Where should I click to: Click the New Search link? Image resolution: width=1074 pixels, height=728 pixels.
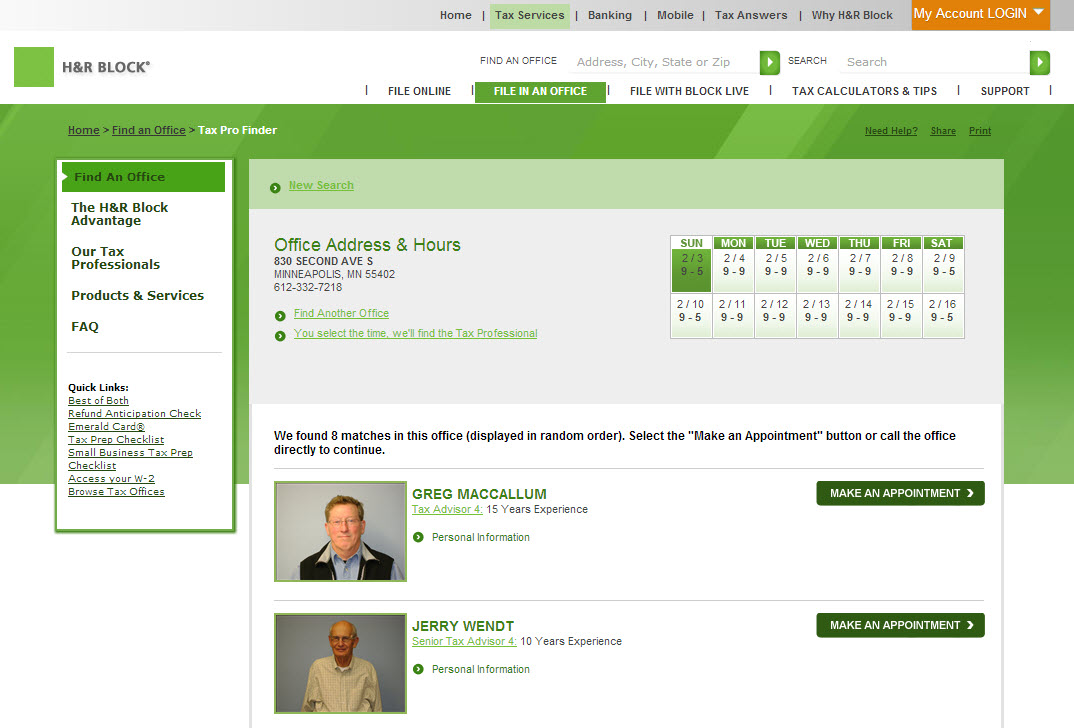click(321, 186)
